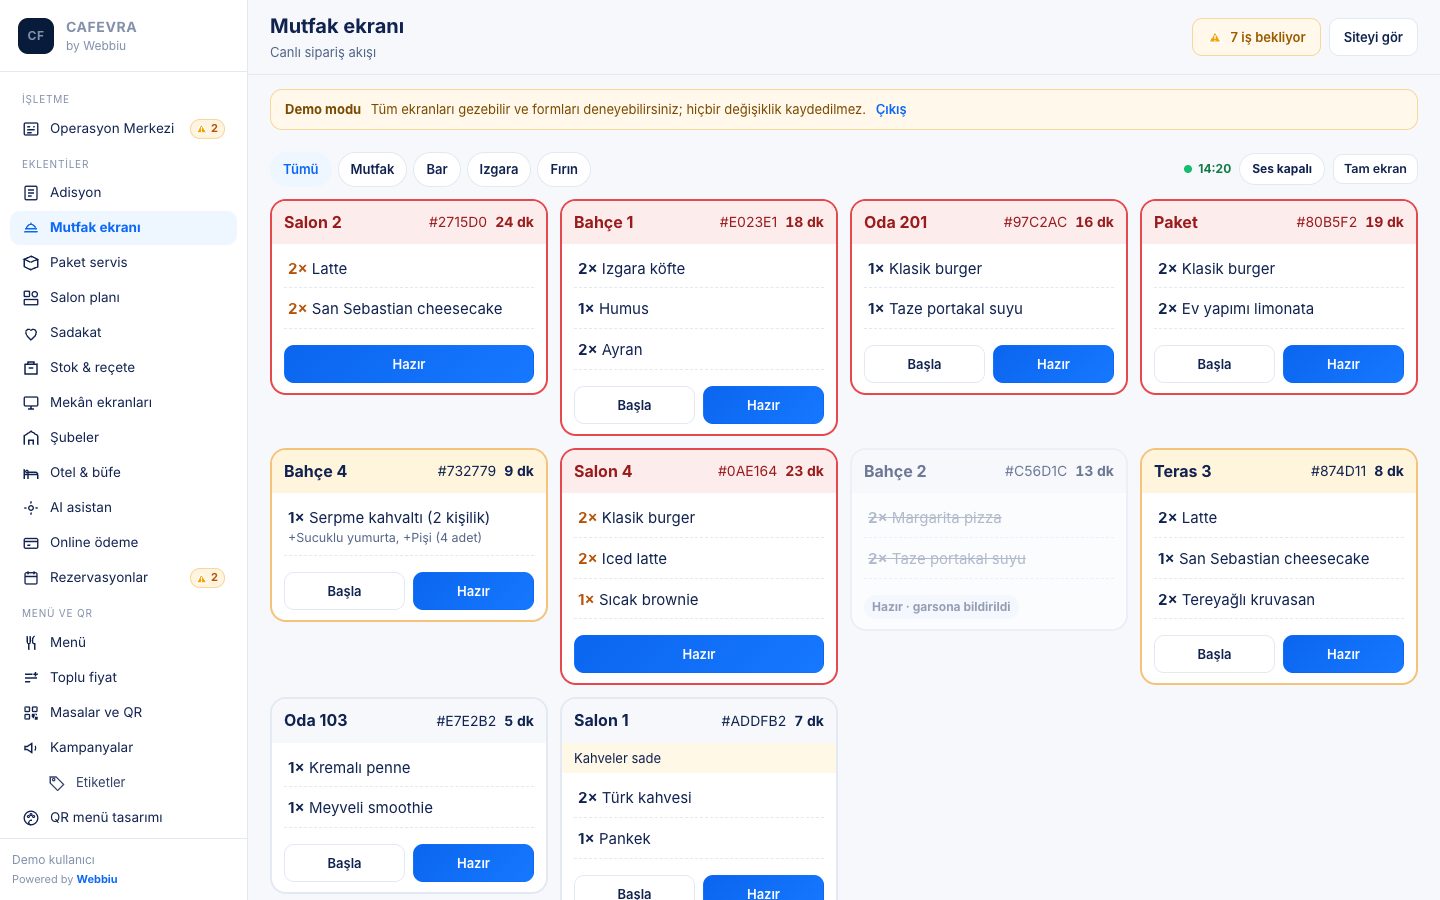1440x900 pixels.
Task: Click the Sadakat heart icon
Action: click(x=31, y=333)
